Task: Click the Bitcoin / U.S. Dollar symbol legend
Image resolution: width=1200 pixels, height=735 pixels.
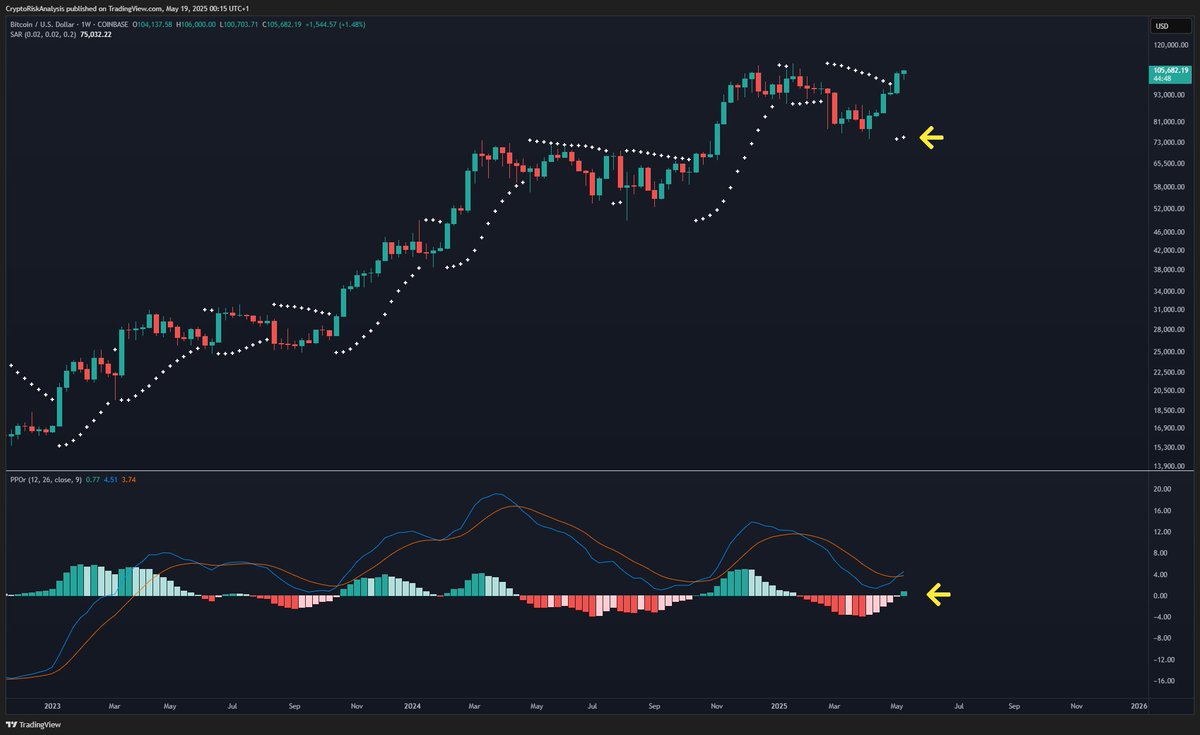Action: click(69, 24)
